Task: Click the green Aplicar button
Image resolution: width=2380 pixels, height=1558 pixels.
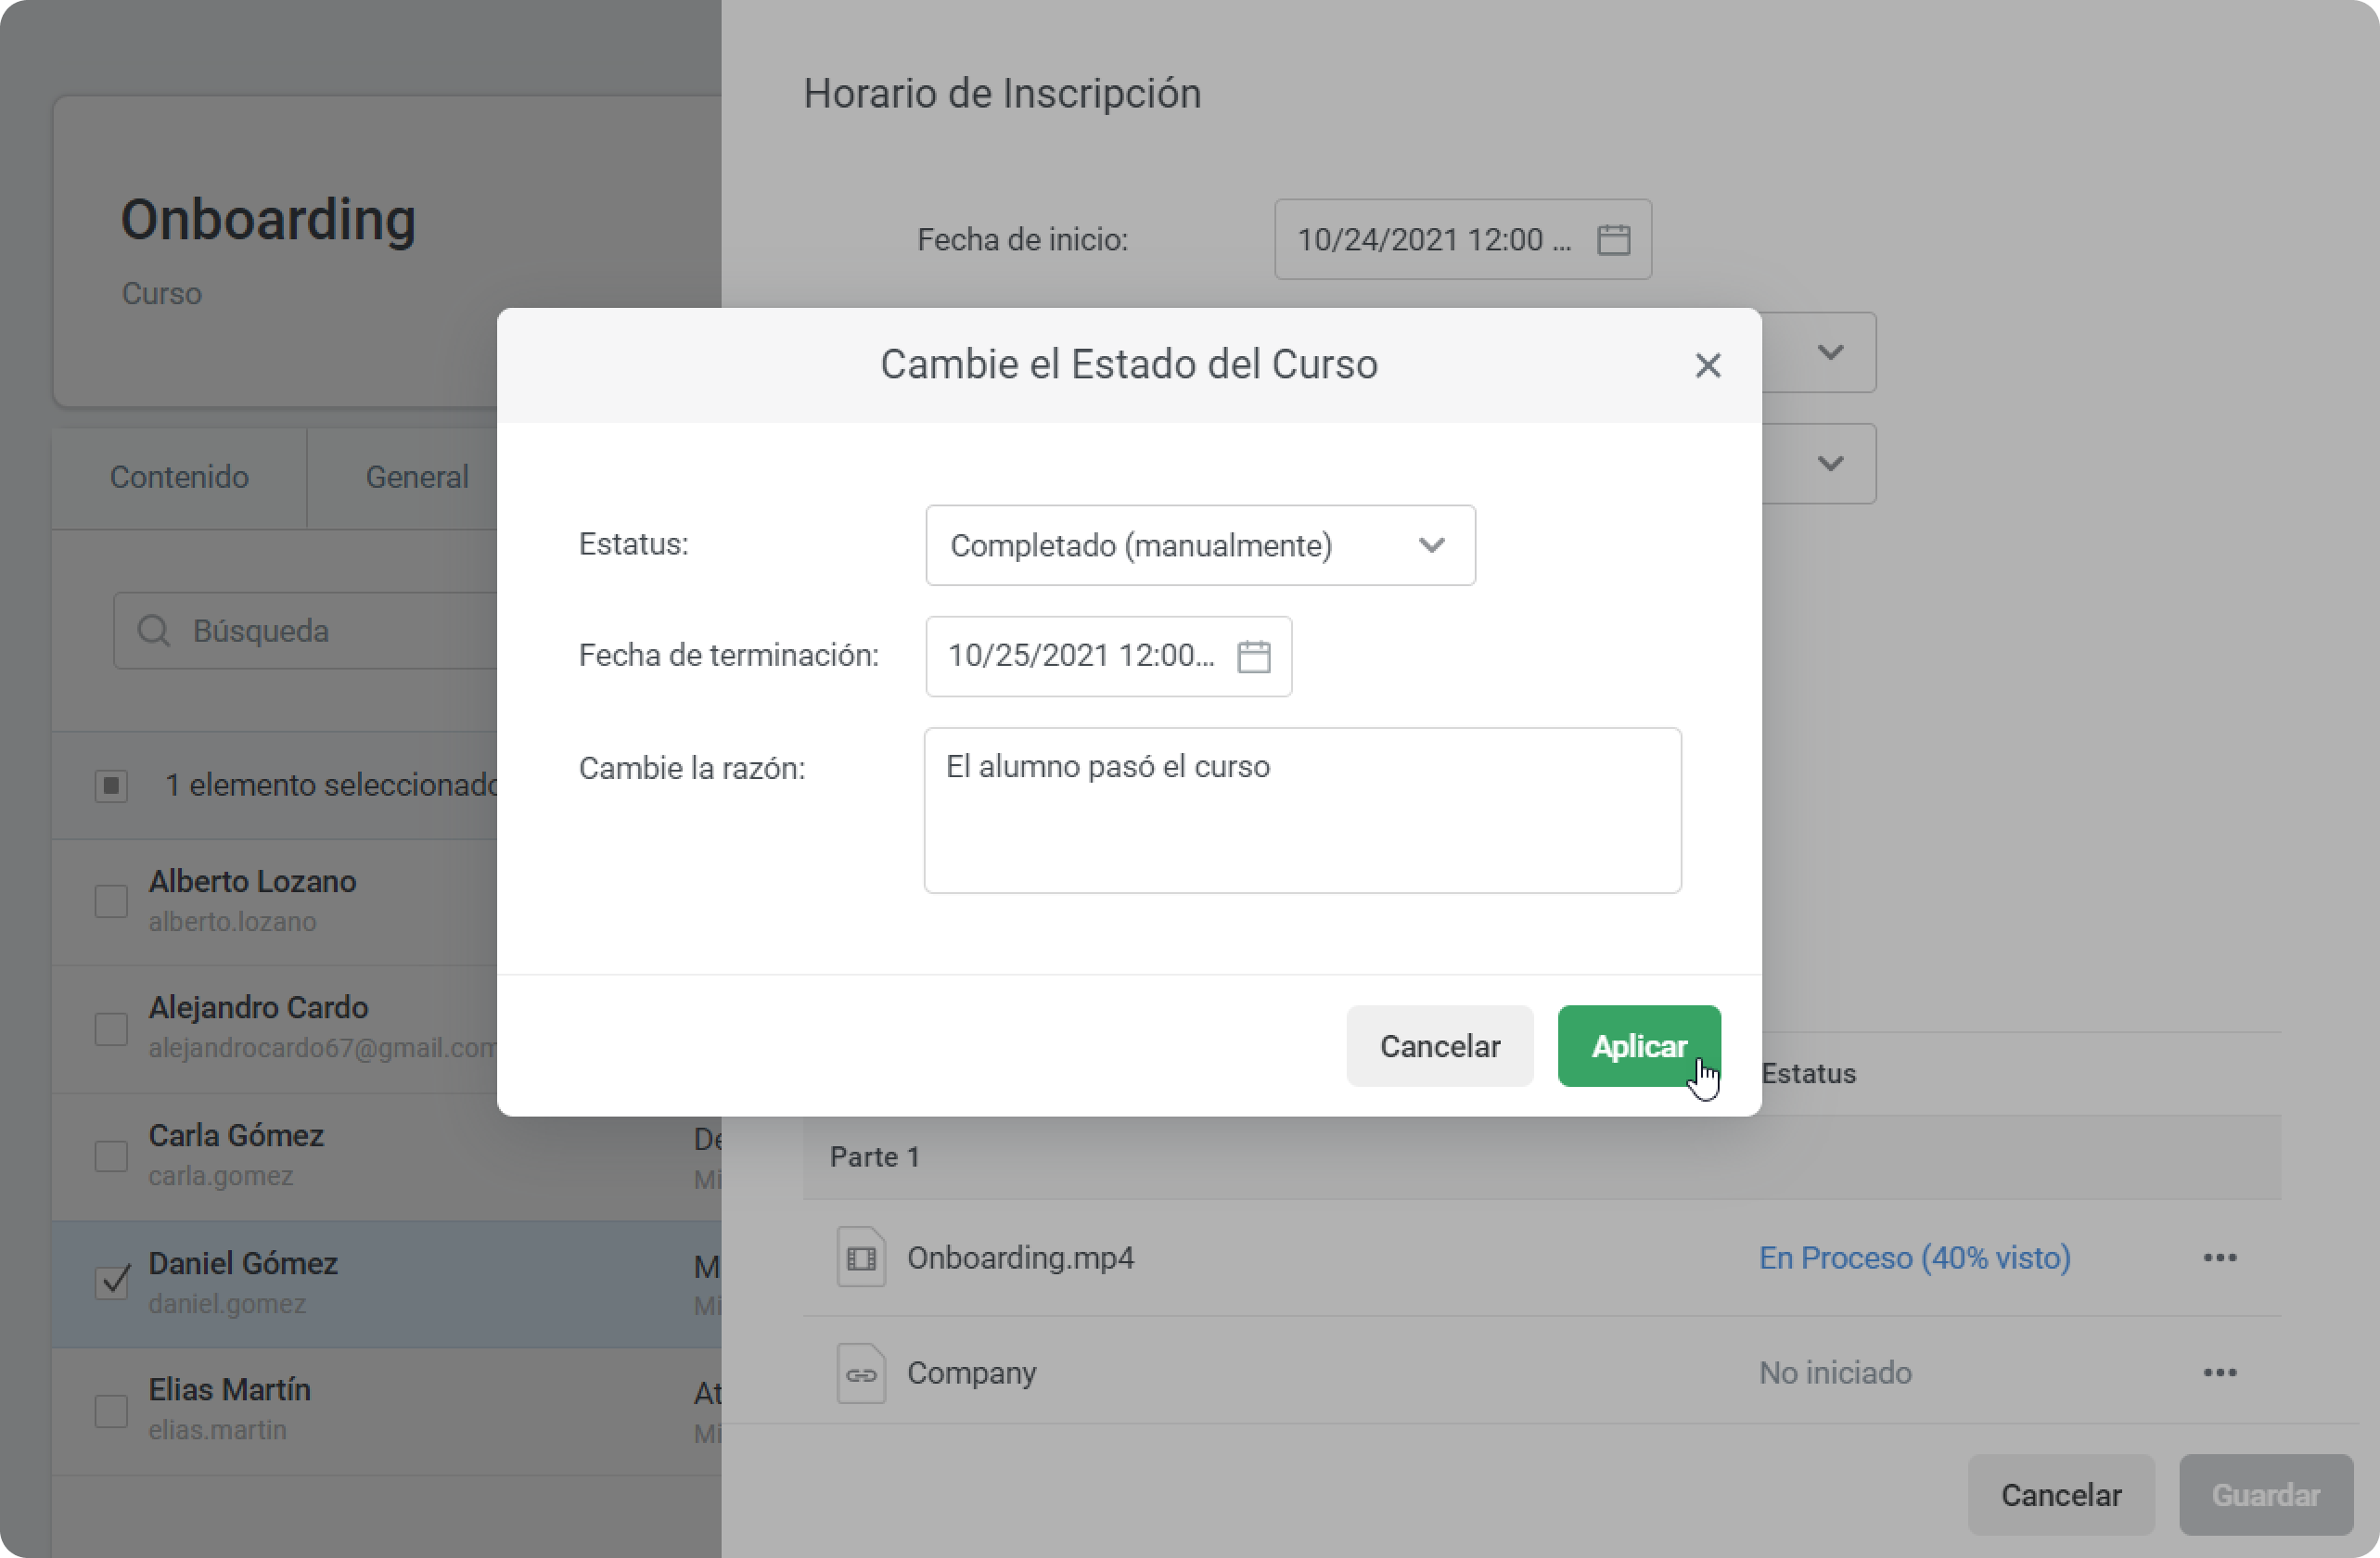Action: pyautogui.click(x=1638, y=1046)
